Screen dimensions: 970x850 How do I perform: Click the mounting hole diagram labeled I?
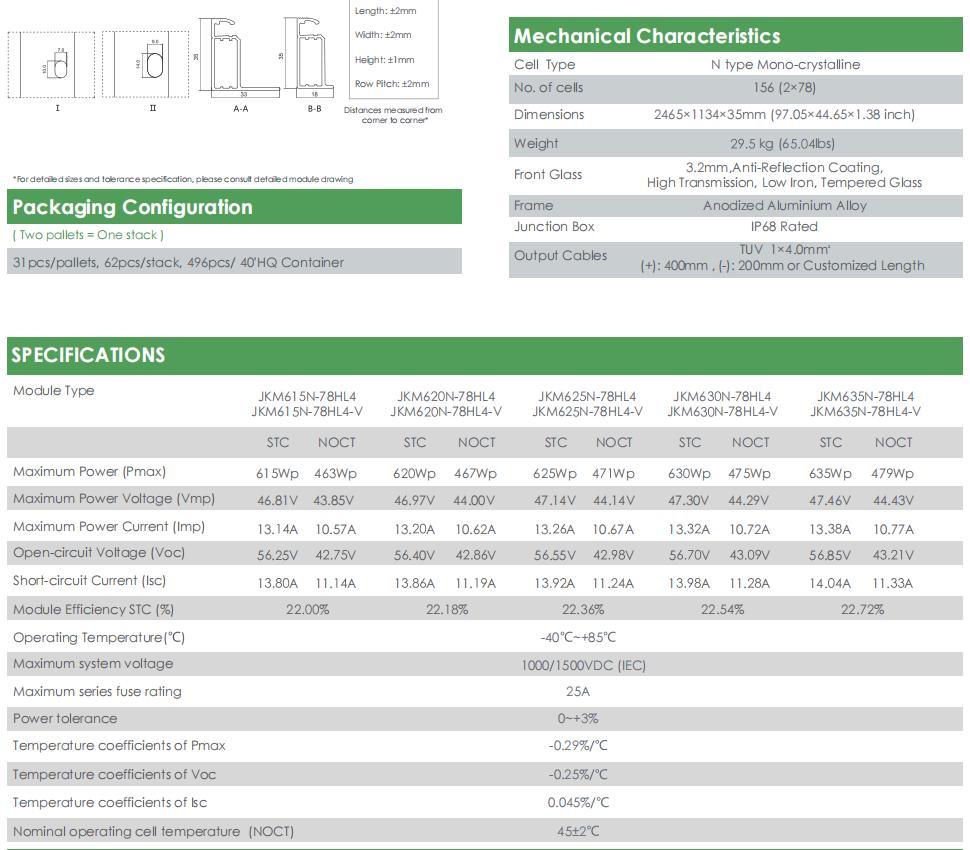(x=56, y=65)
